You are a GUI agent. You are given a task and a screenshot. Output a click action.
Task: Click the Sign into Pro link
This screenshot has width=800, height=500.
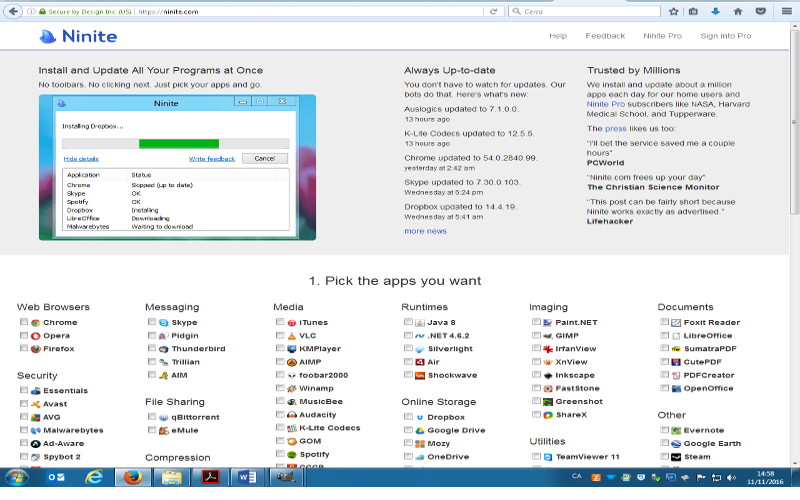click(725, 36)
